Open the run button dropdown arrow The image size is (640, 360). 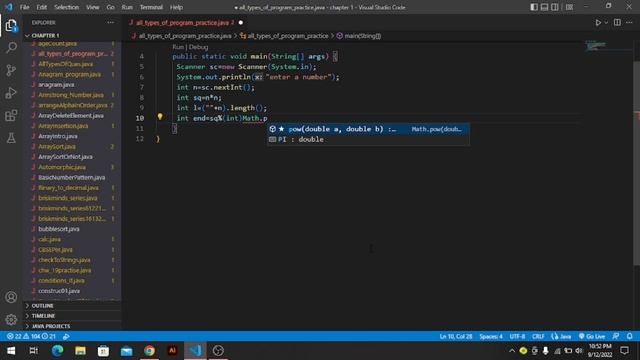point(606,23)
